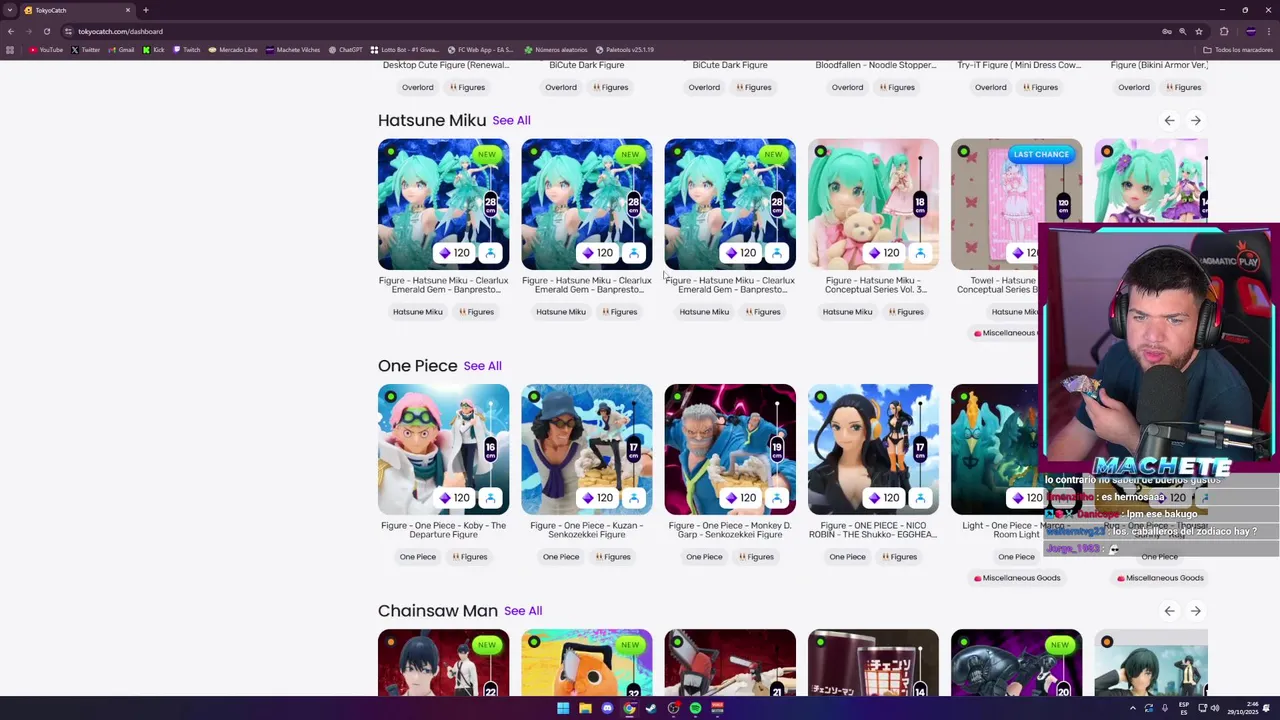Open the ChatGPT bookmark

pyautogui.click(x=346, y=50)
